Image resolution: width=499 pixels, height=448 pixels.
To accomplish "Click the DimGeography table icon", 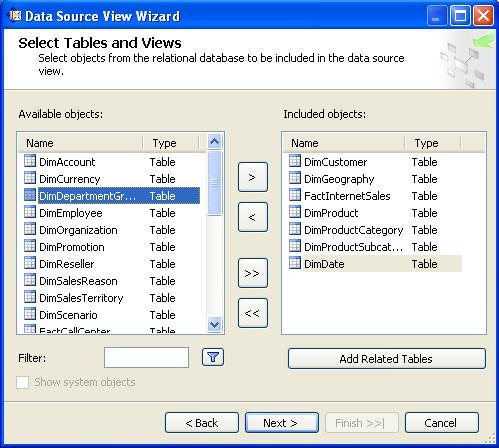I will pyautogui.click(x=295, y=178).
